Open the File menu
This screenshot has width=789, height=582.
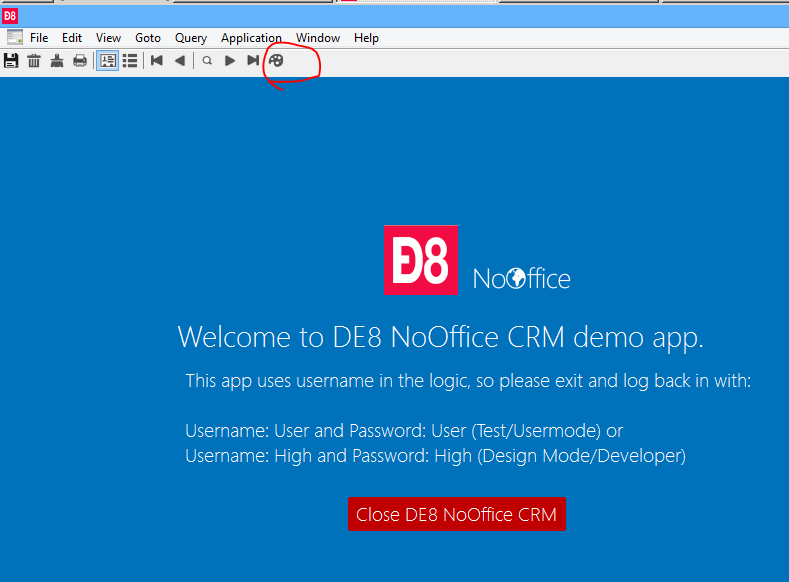point(39,38)
